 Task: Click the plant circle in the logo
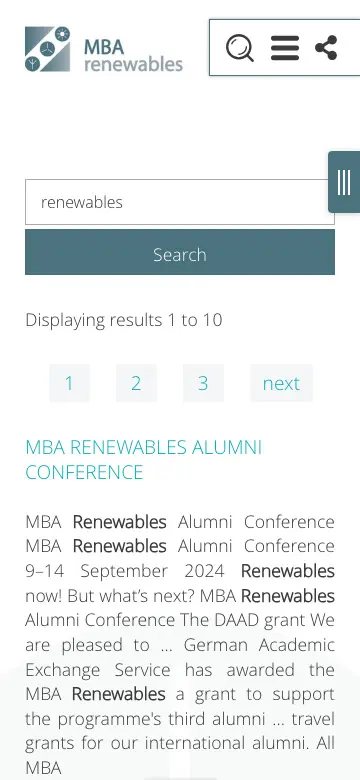[x=32, y=64]
